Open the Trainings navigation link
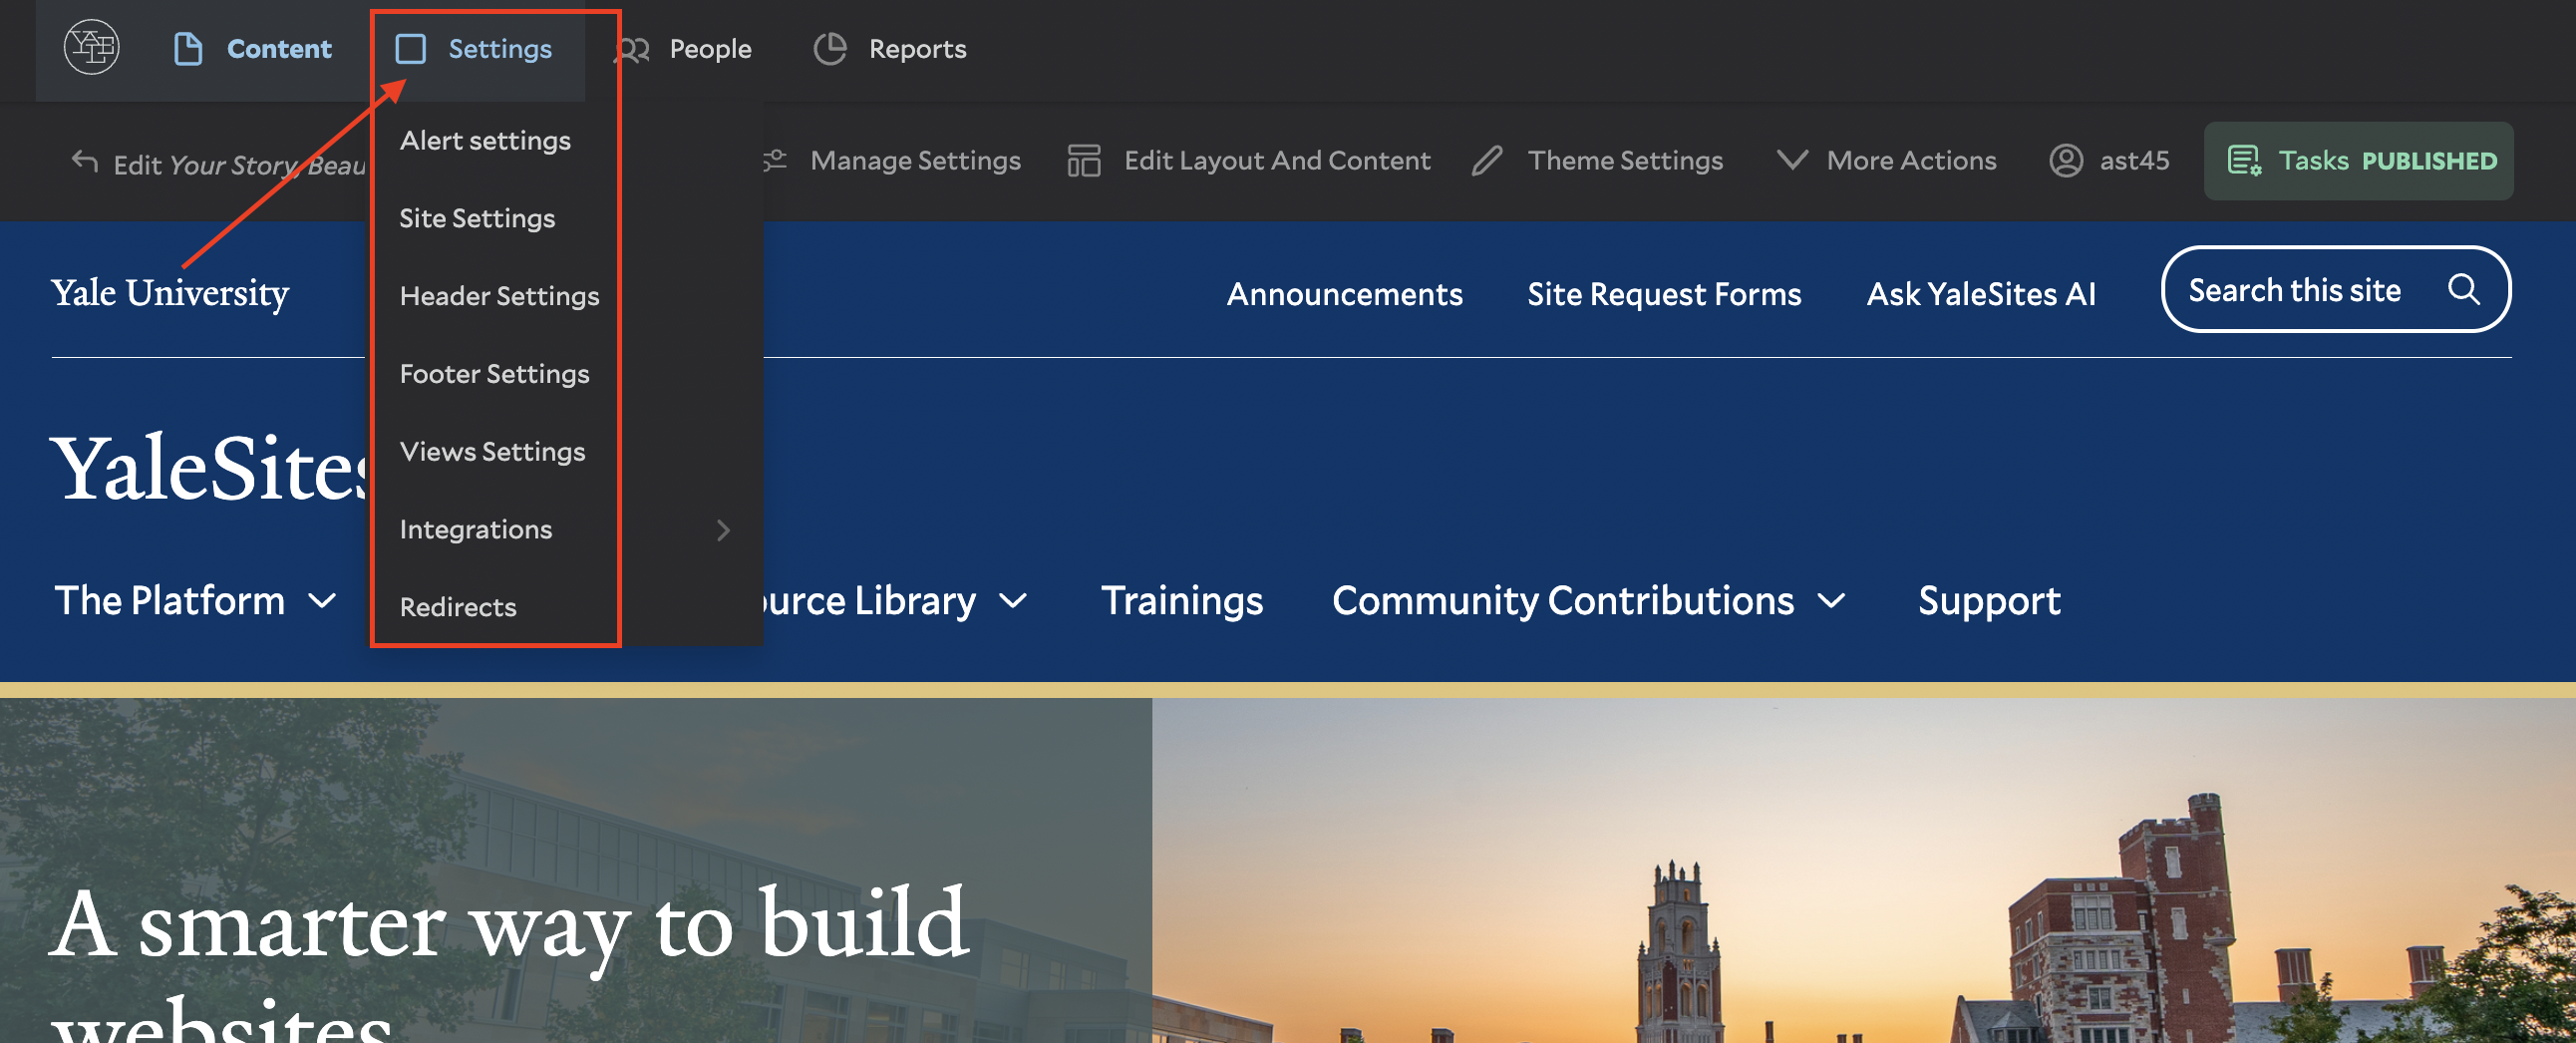This screenshot has width=2576, height=1043. (1182, 601)
